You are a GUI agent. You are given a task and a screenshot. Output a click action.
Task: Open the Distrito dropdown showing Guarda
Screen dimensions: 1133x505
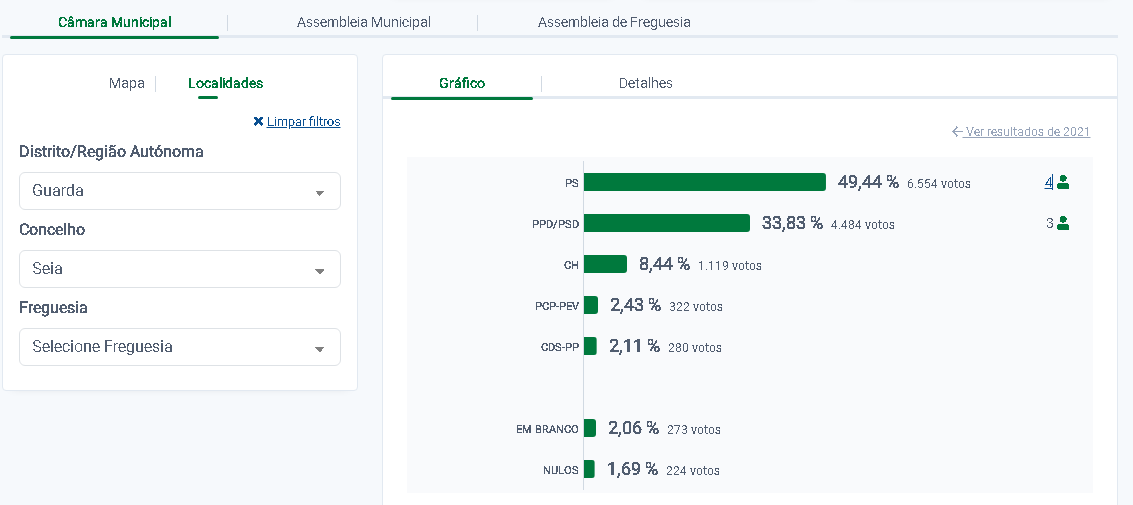(x=180, y=191)
